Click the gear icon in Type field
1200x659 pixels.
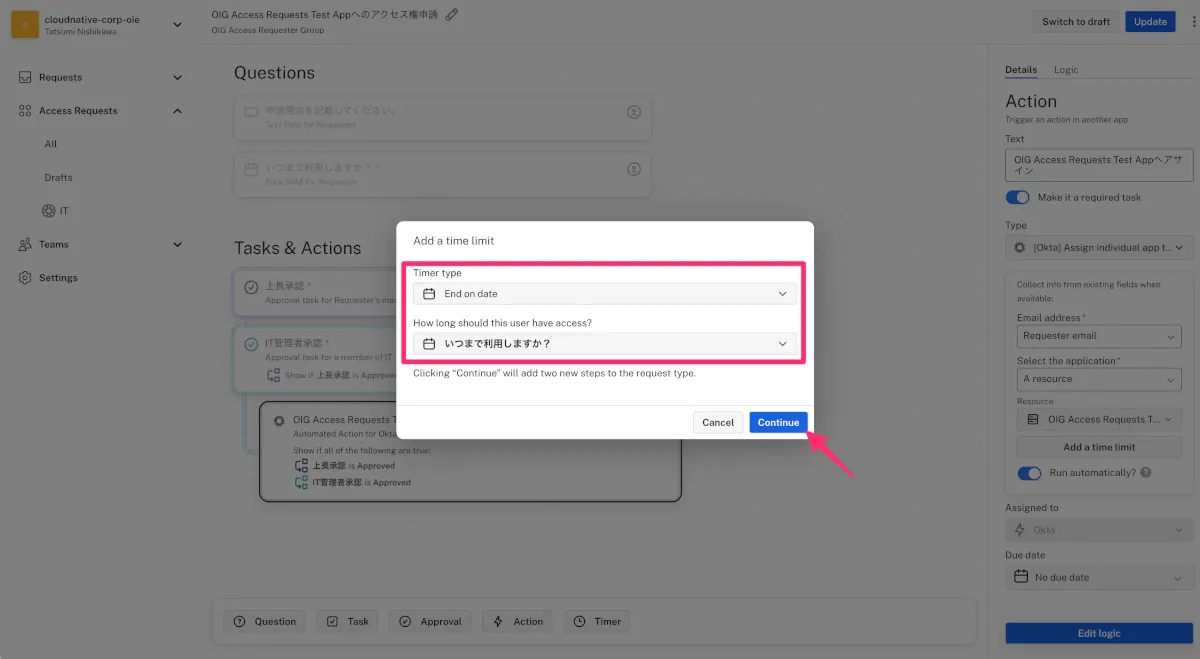click(1020, 246)
